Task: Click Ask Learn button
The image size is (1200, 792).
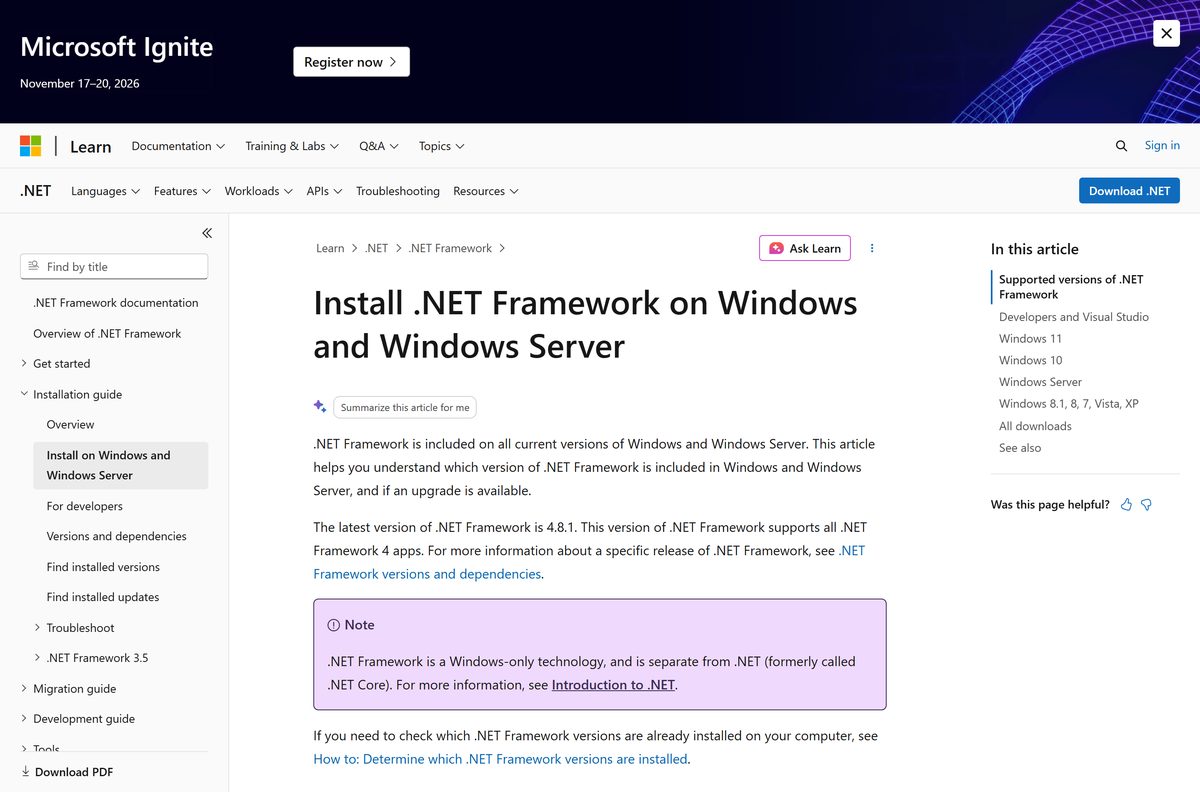Action: tap(805, 248)
